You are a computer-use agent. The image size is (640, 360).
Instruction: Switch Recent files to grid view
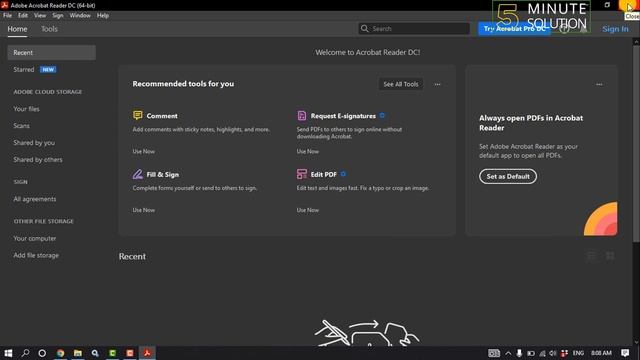pos(610,256)
